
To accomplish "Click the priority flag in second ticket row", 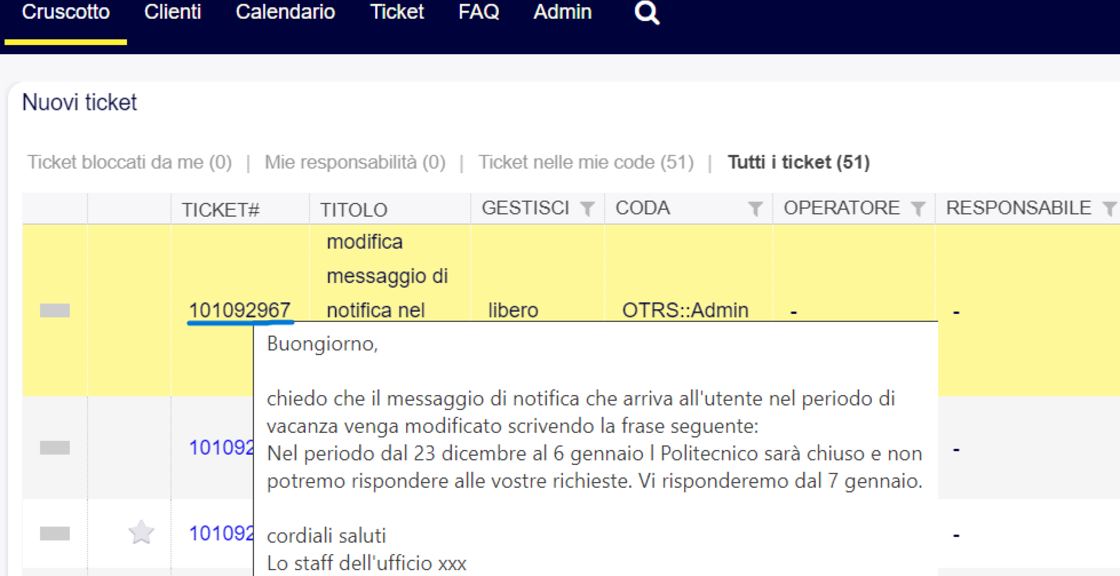I will (x=55, y=447).
